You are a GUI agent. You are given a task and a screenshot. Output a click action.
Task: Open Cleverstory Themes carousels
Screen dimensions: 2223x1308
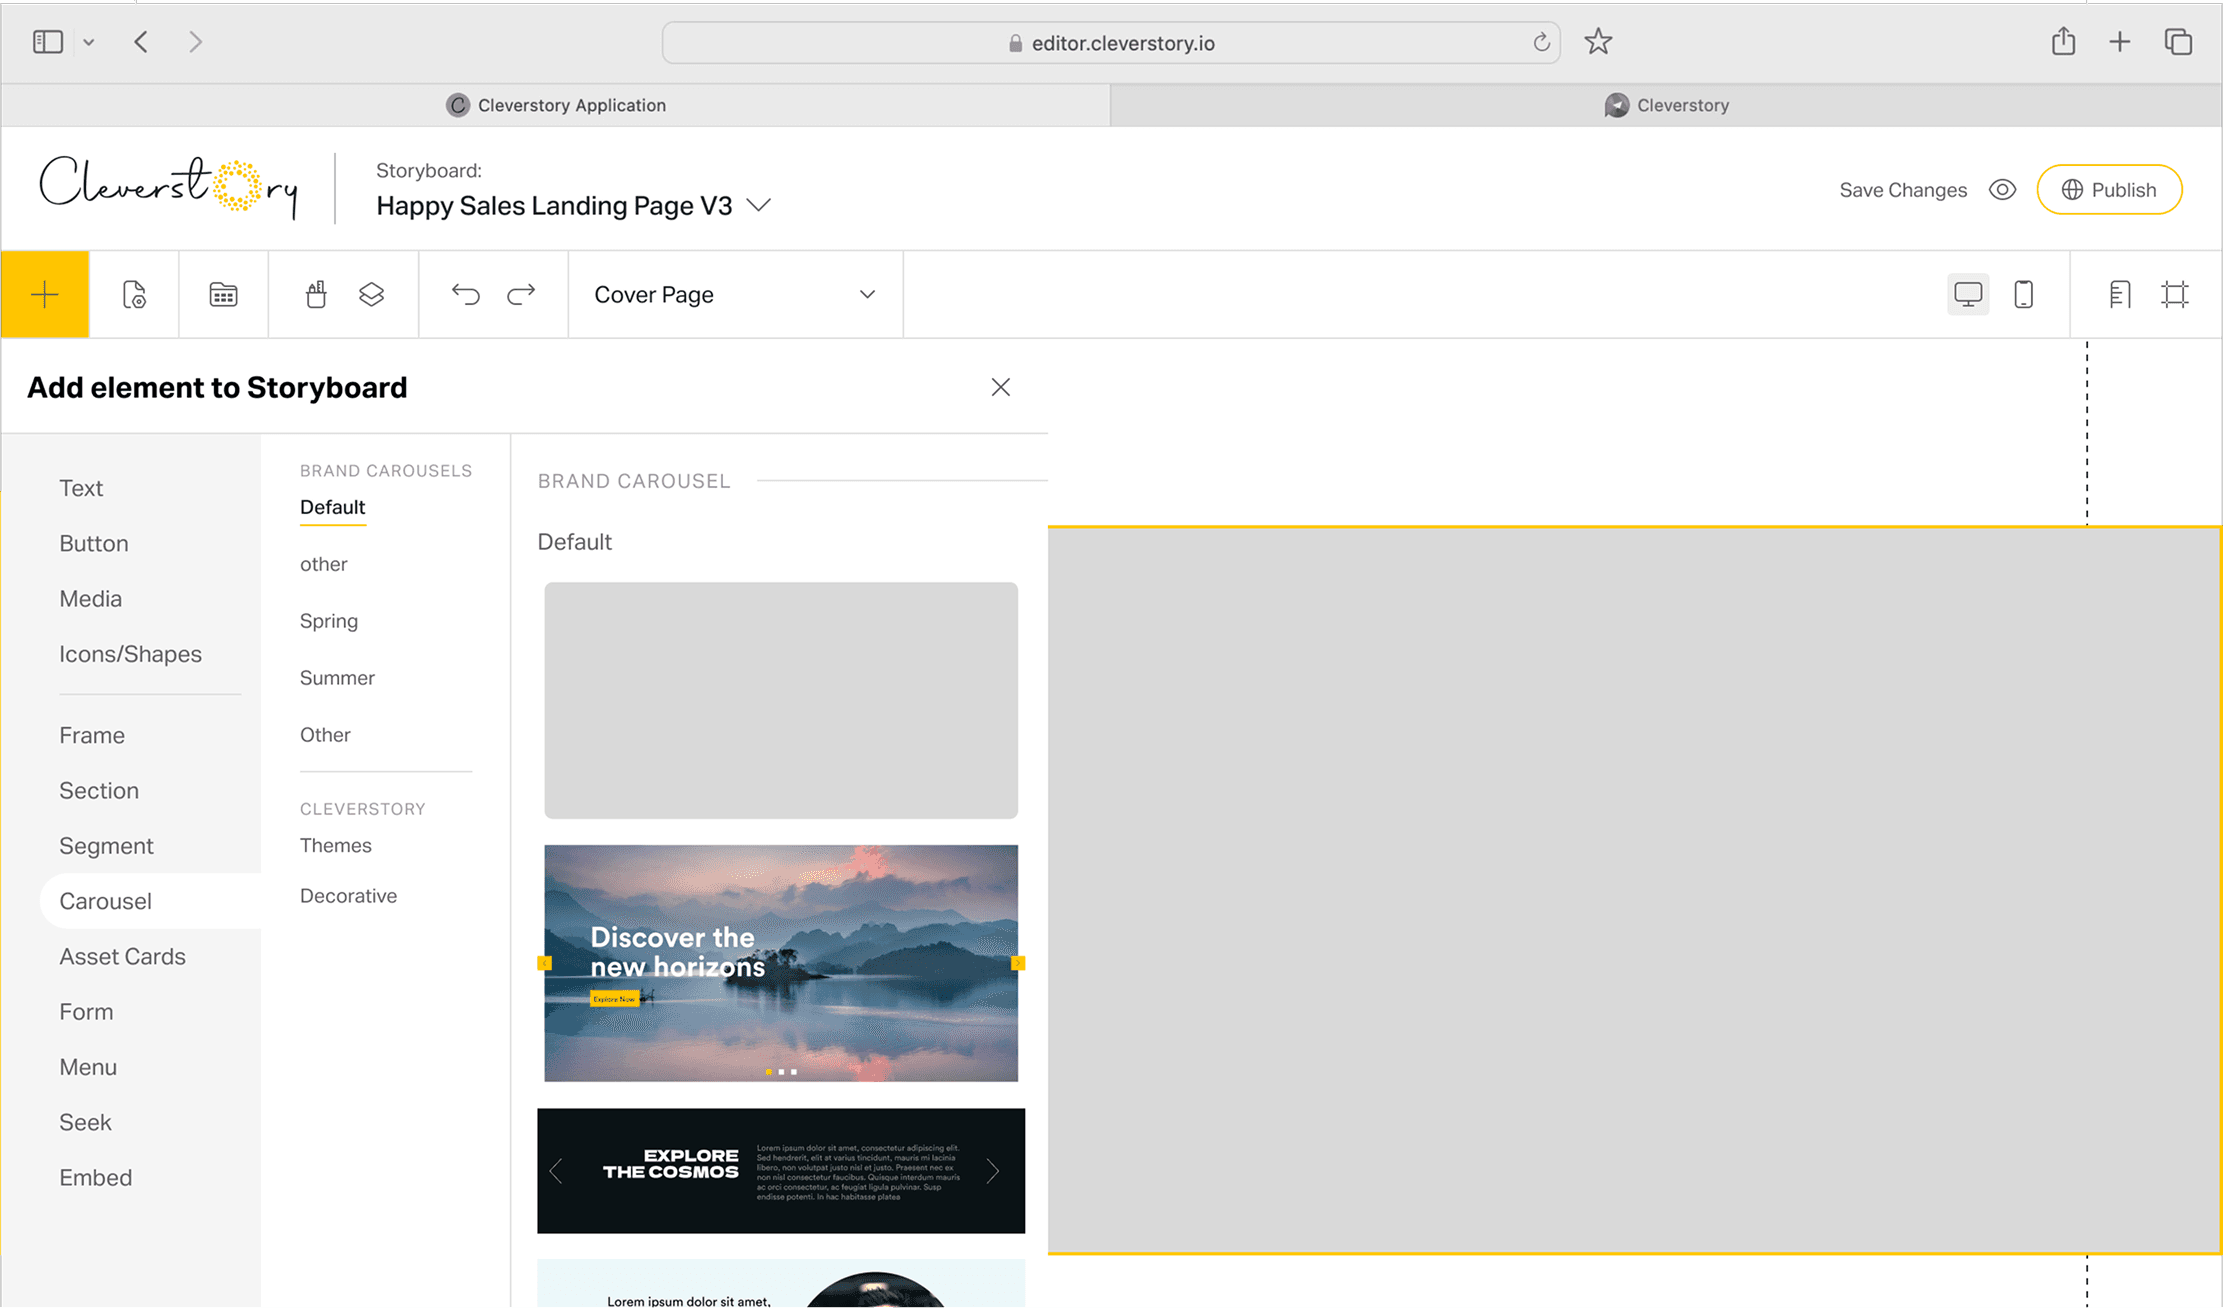(x=336, y=846)
